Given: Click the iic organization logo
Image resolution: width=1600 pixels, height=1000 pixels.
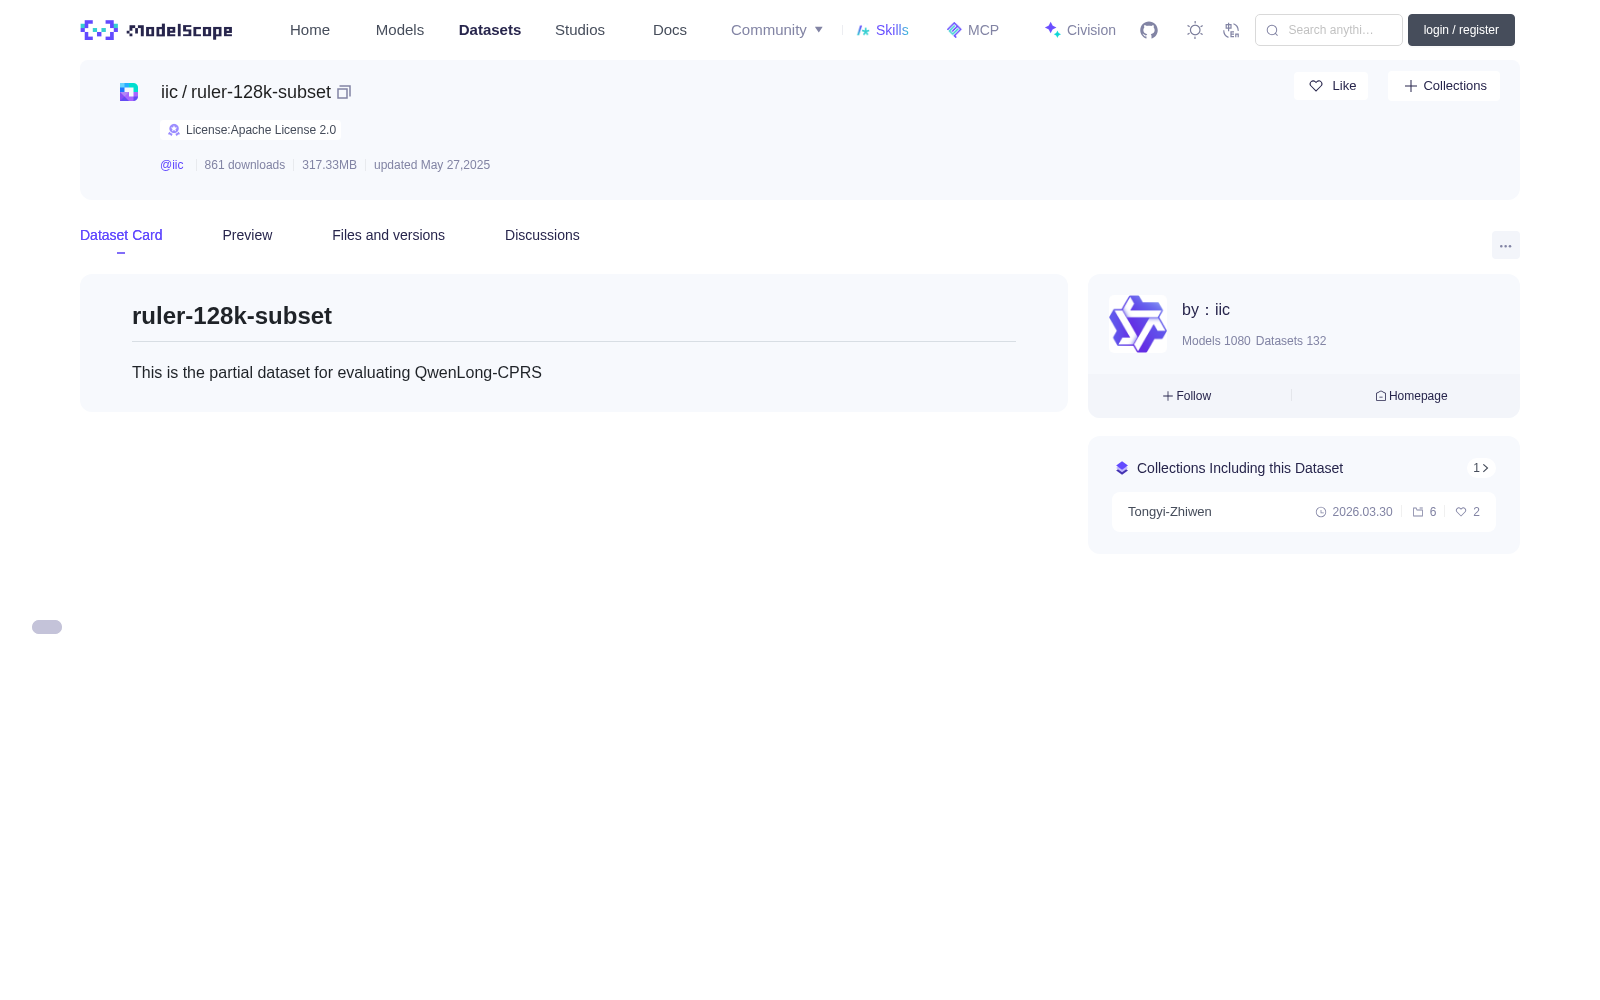Looking at the screenshot, I should coord(1138,324).
